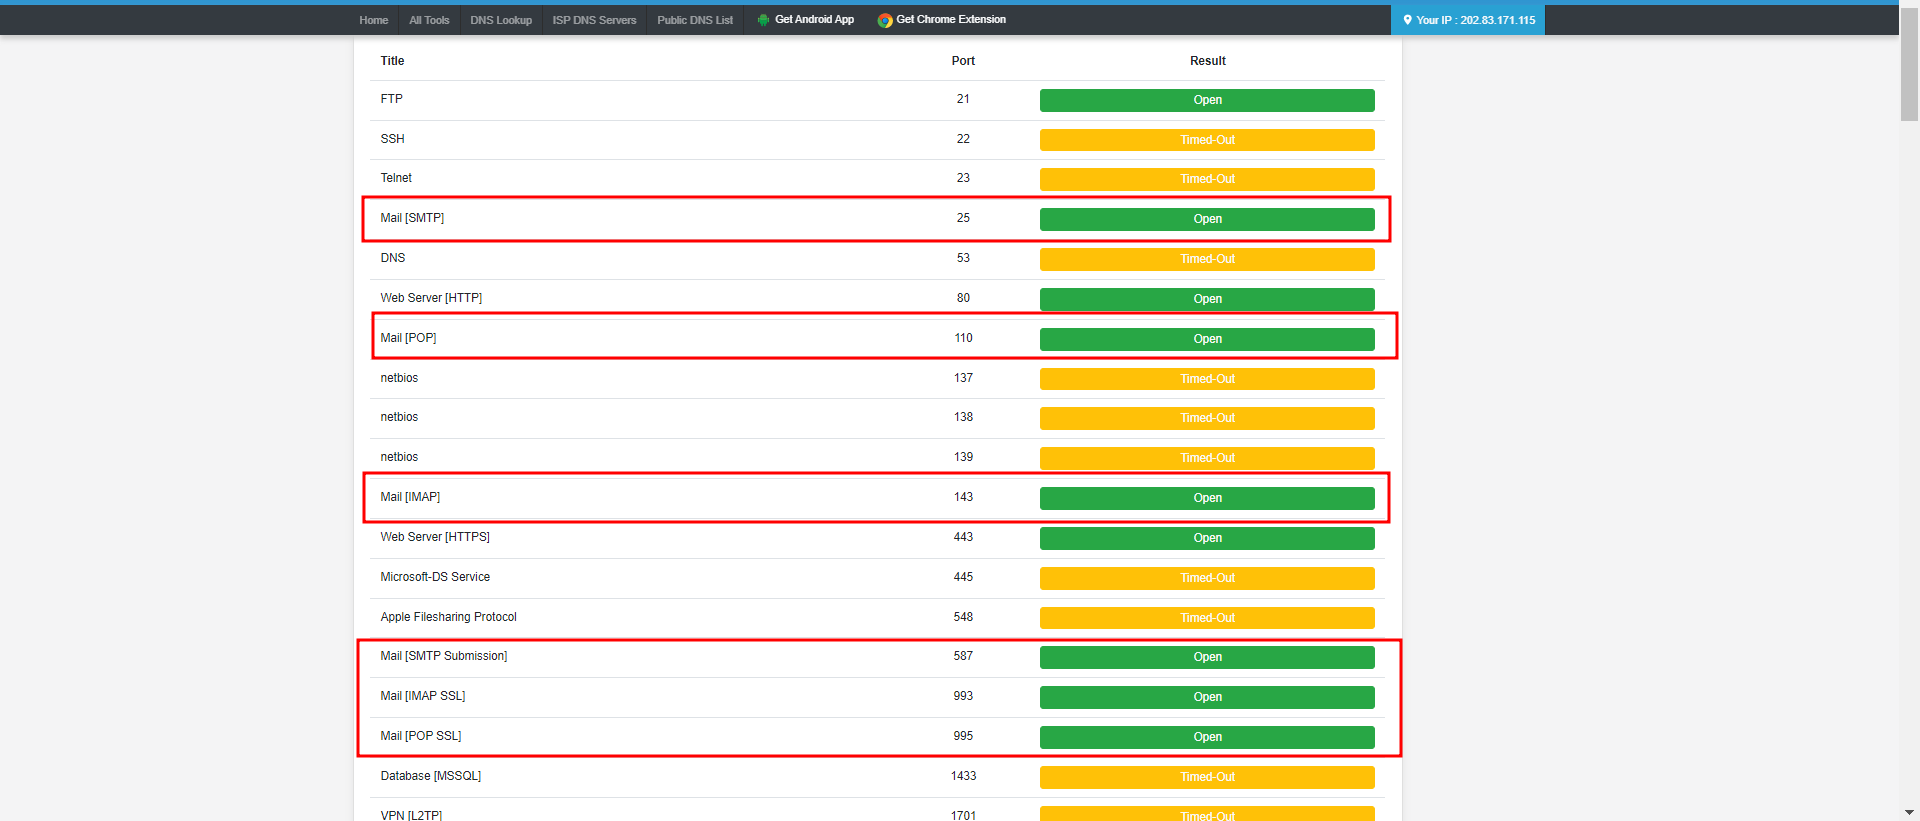The width and height of the screenshot is (1920, 821).
Task: Click the Timed-Out badge for Database [MSSQL]
Action: click(1207, 777)
